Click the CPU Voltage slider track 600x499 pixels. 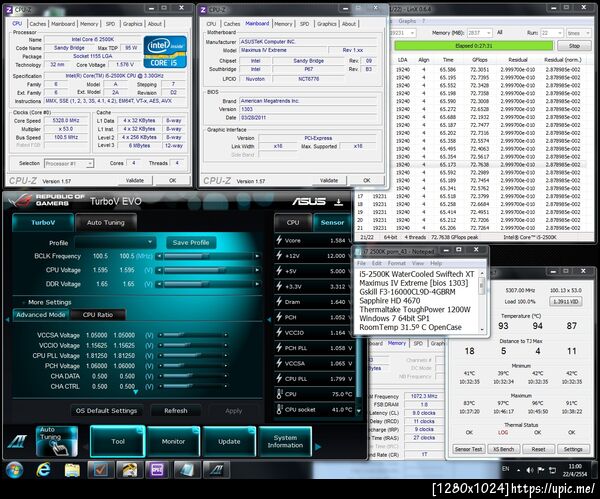click(208, 270)
